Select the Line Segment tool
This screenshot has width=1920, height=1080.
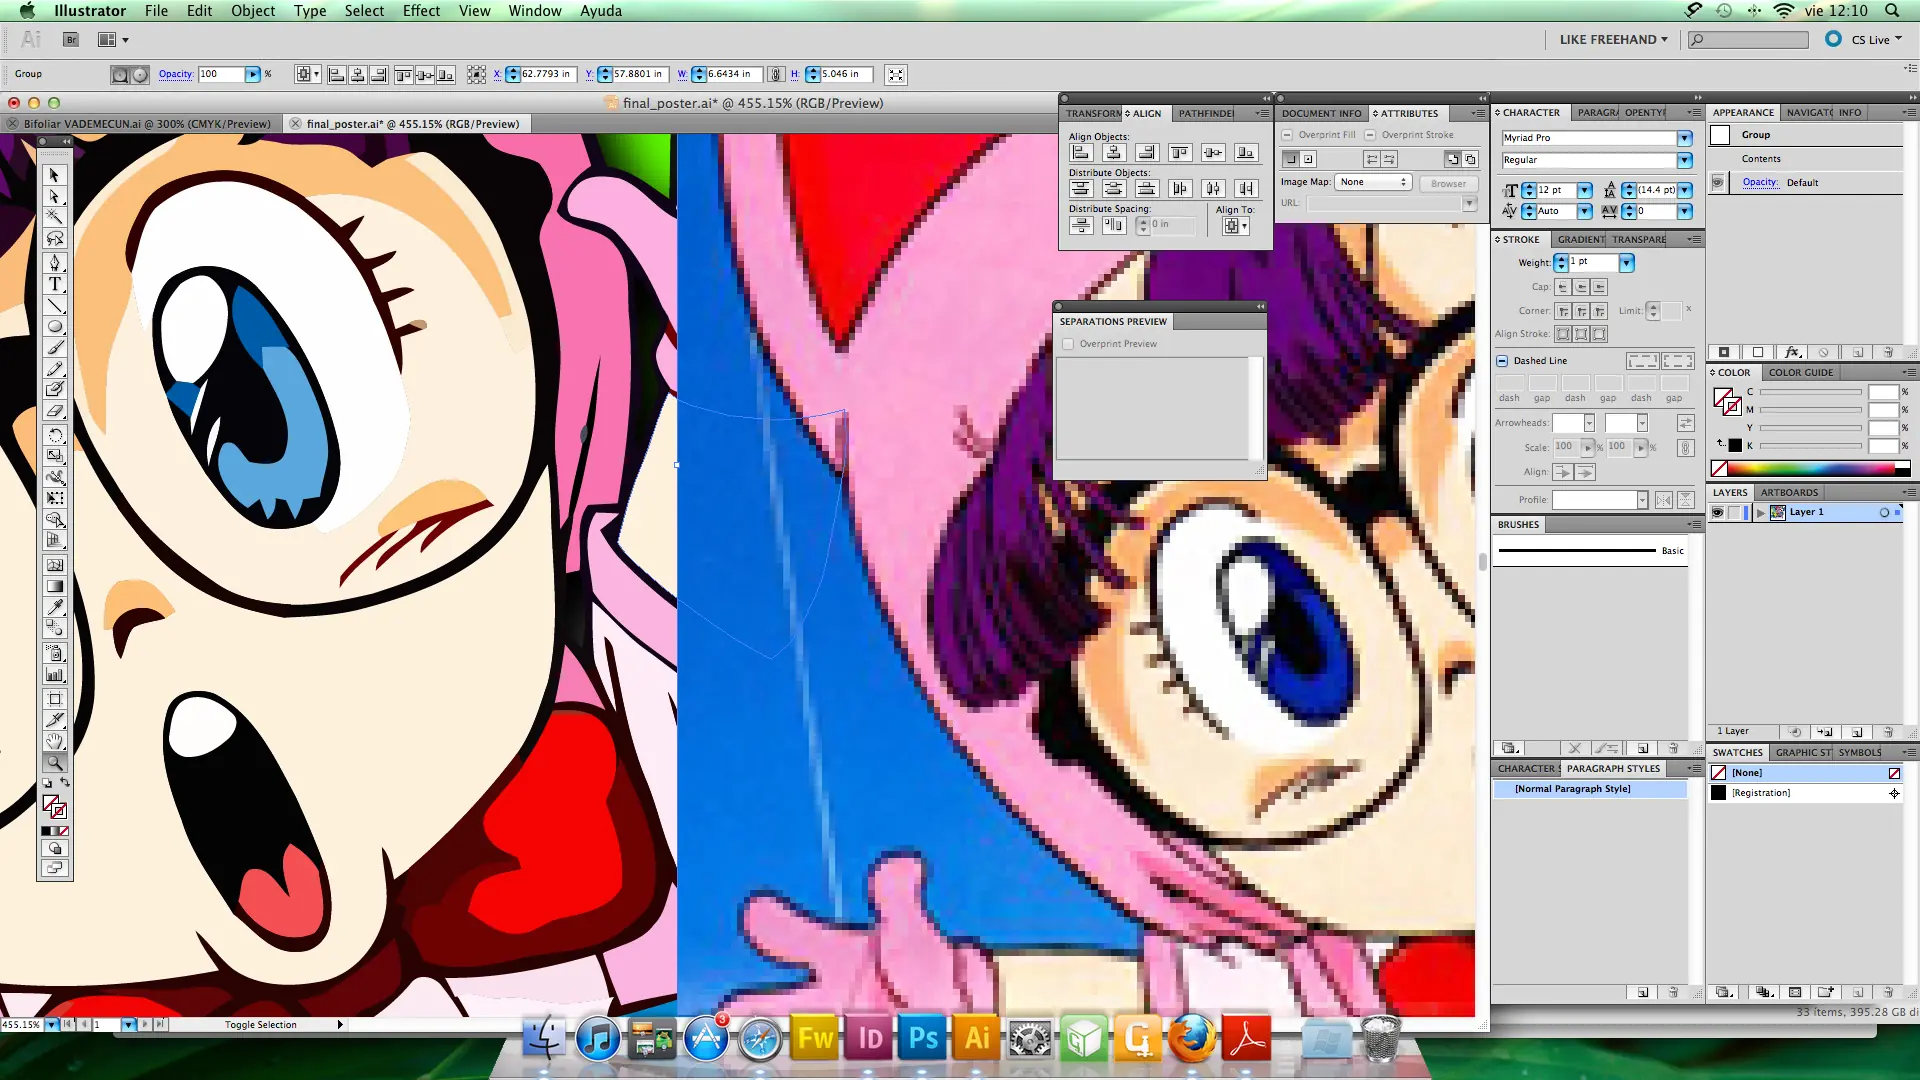(x=55, y=305)
